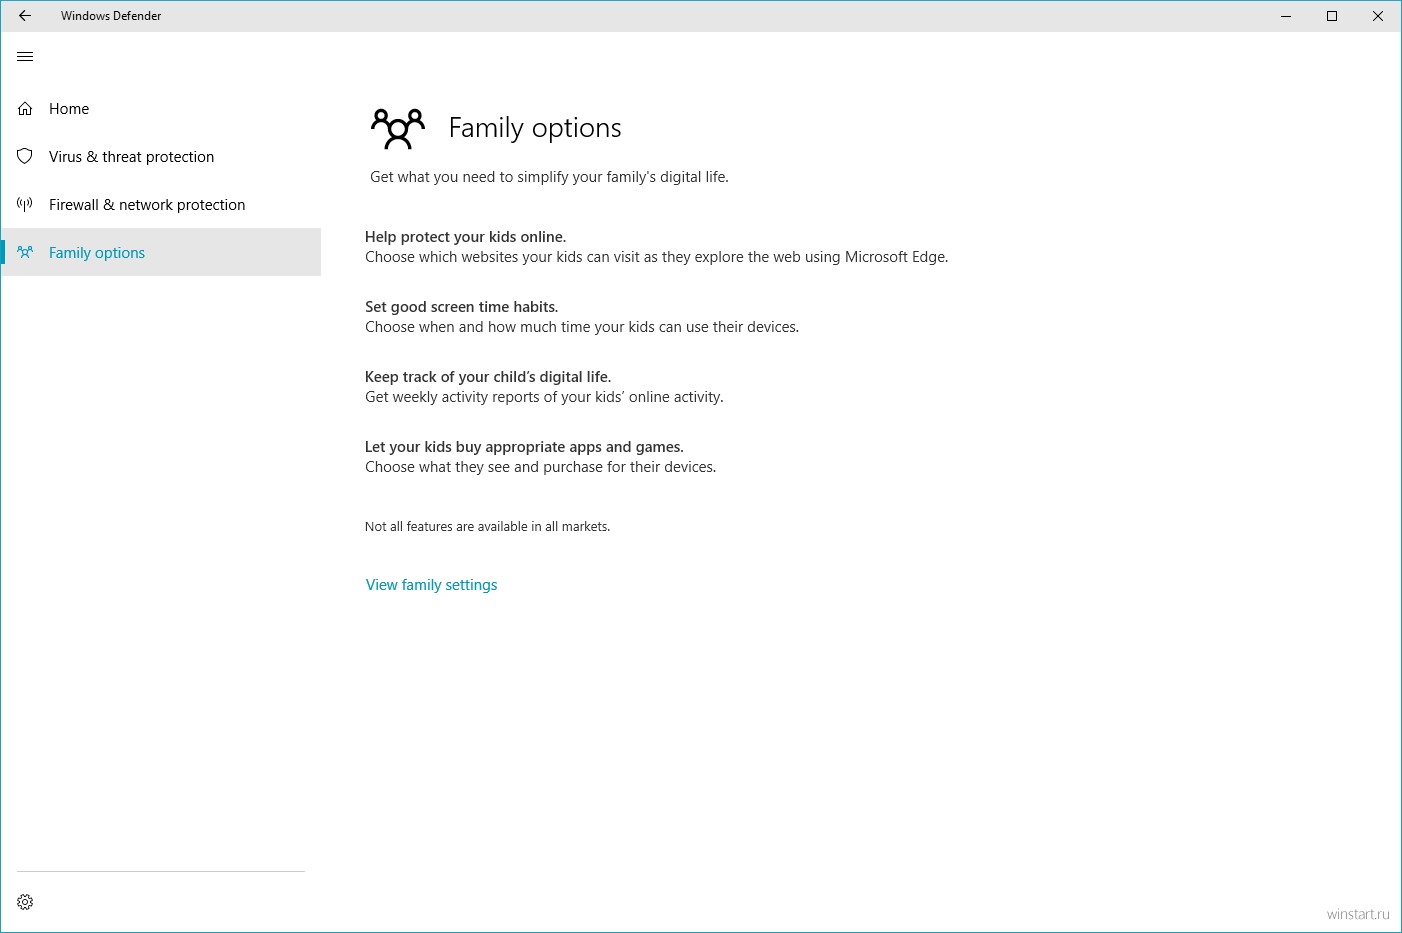Open Settings via the gear icon
1402x933 pixels.
pos(25,902)
